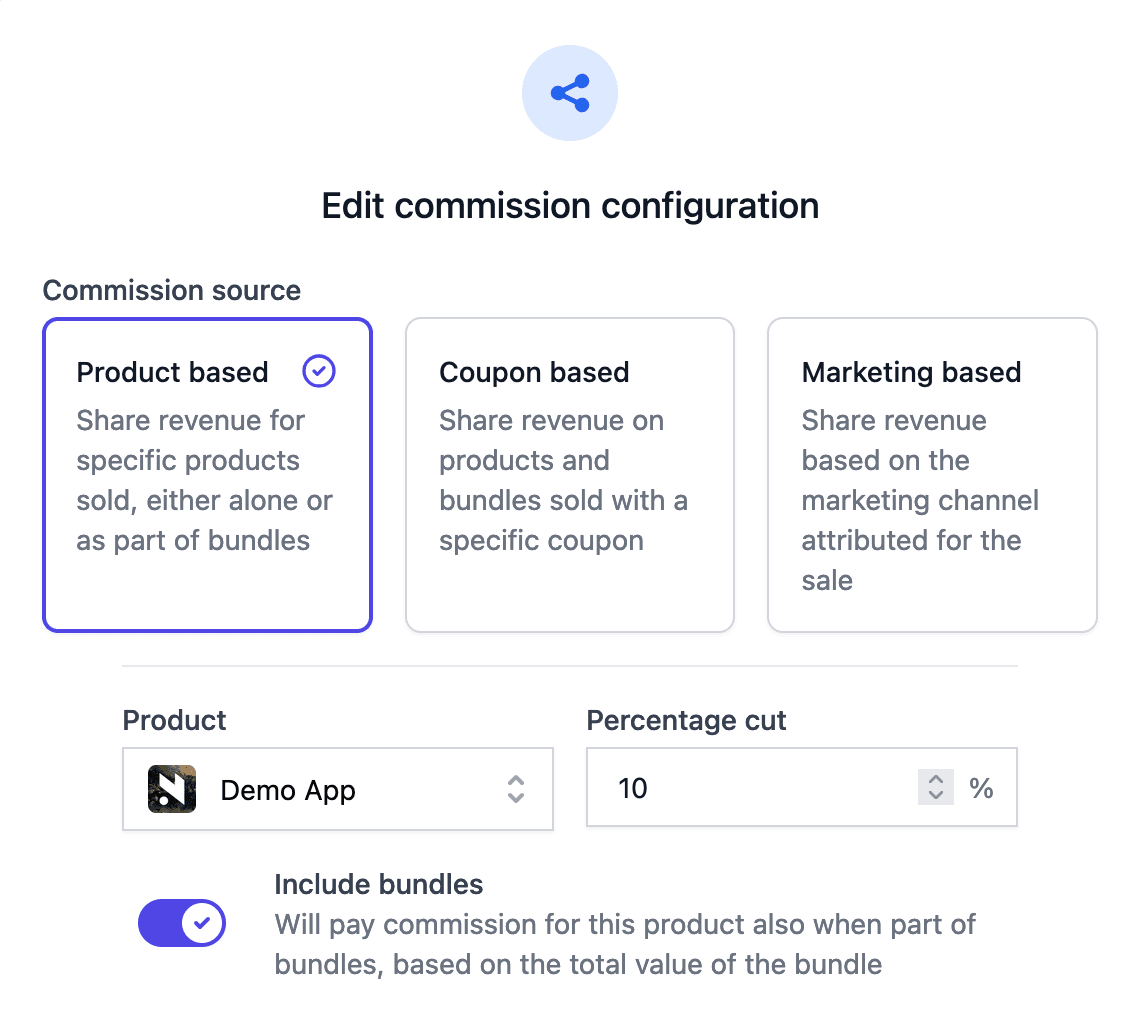Click the share icon above the title
The image size is (1138, 1018).
570,93
